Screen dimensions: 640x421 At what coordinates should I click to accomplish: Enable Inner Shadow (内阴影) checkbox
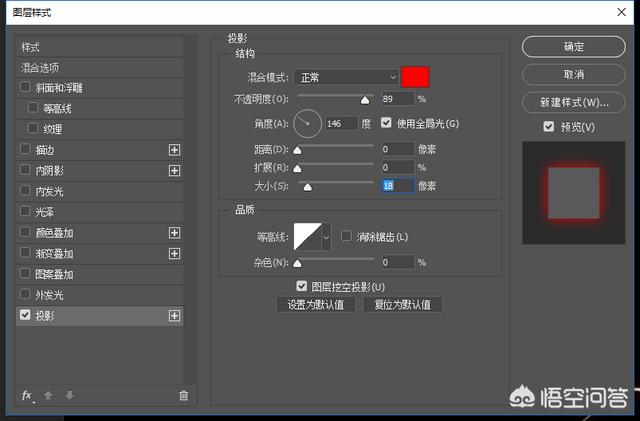pyautogui.click(x=25, y=170)
